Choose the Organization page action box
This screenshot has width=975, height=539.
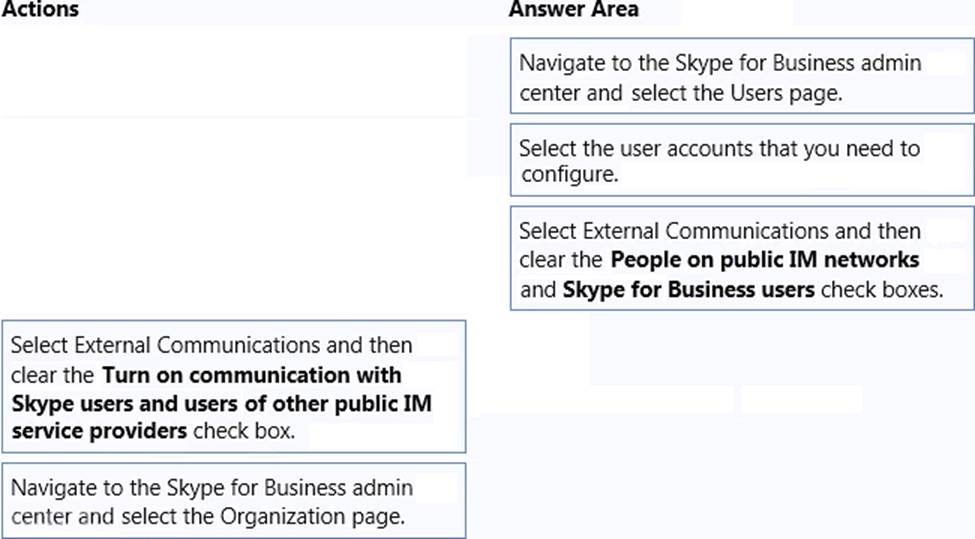pyautogui.click(x=234, y=500)
